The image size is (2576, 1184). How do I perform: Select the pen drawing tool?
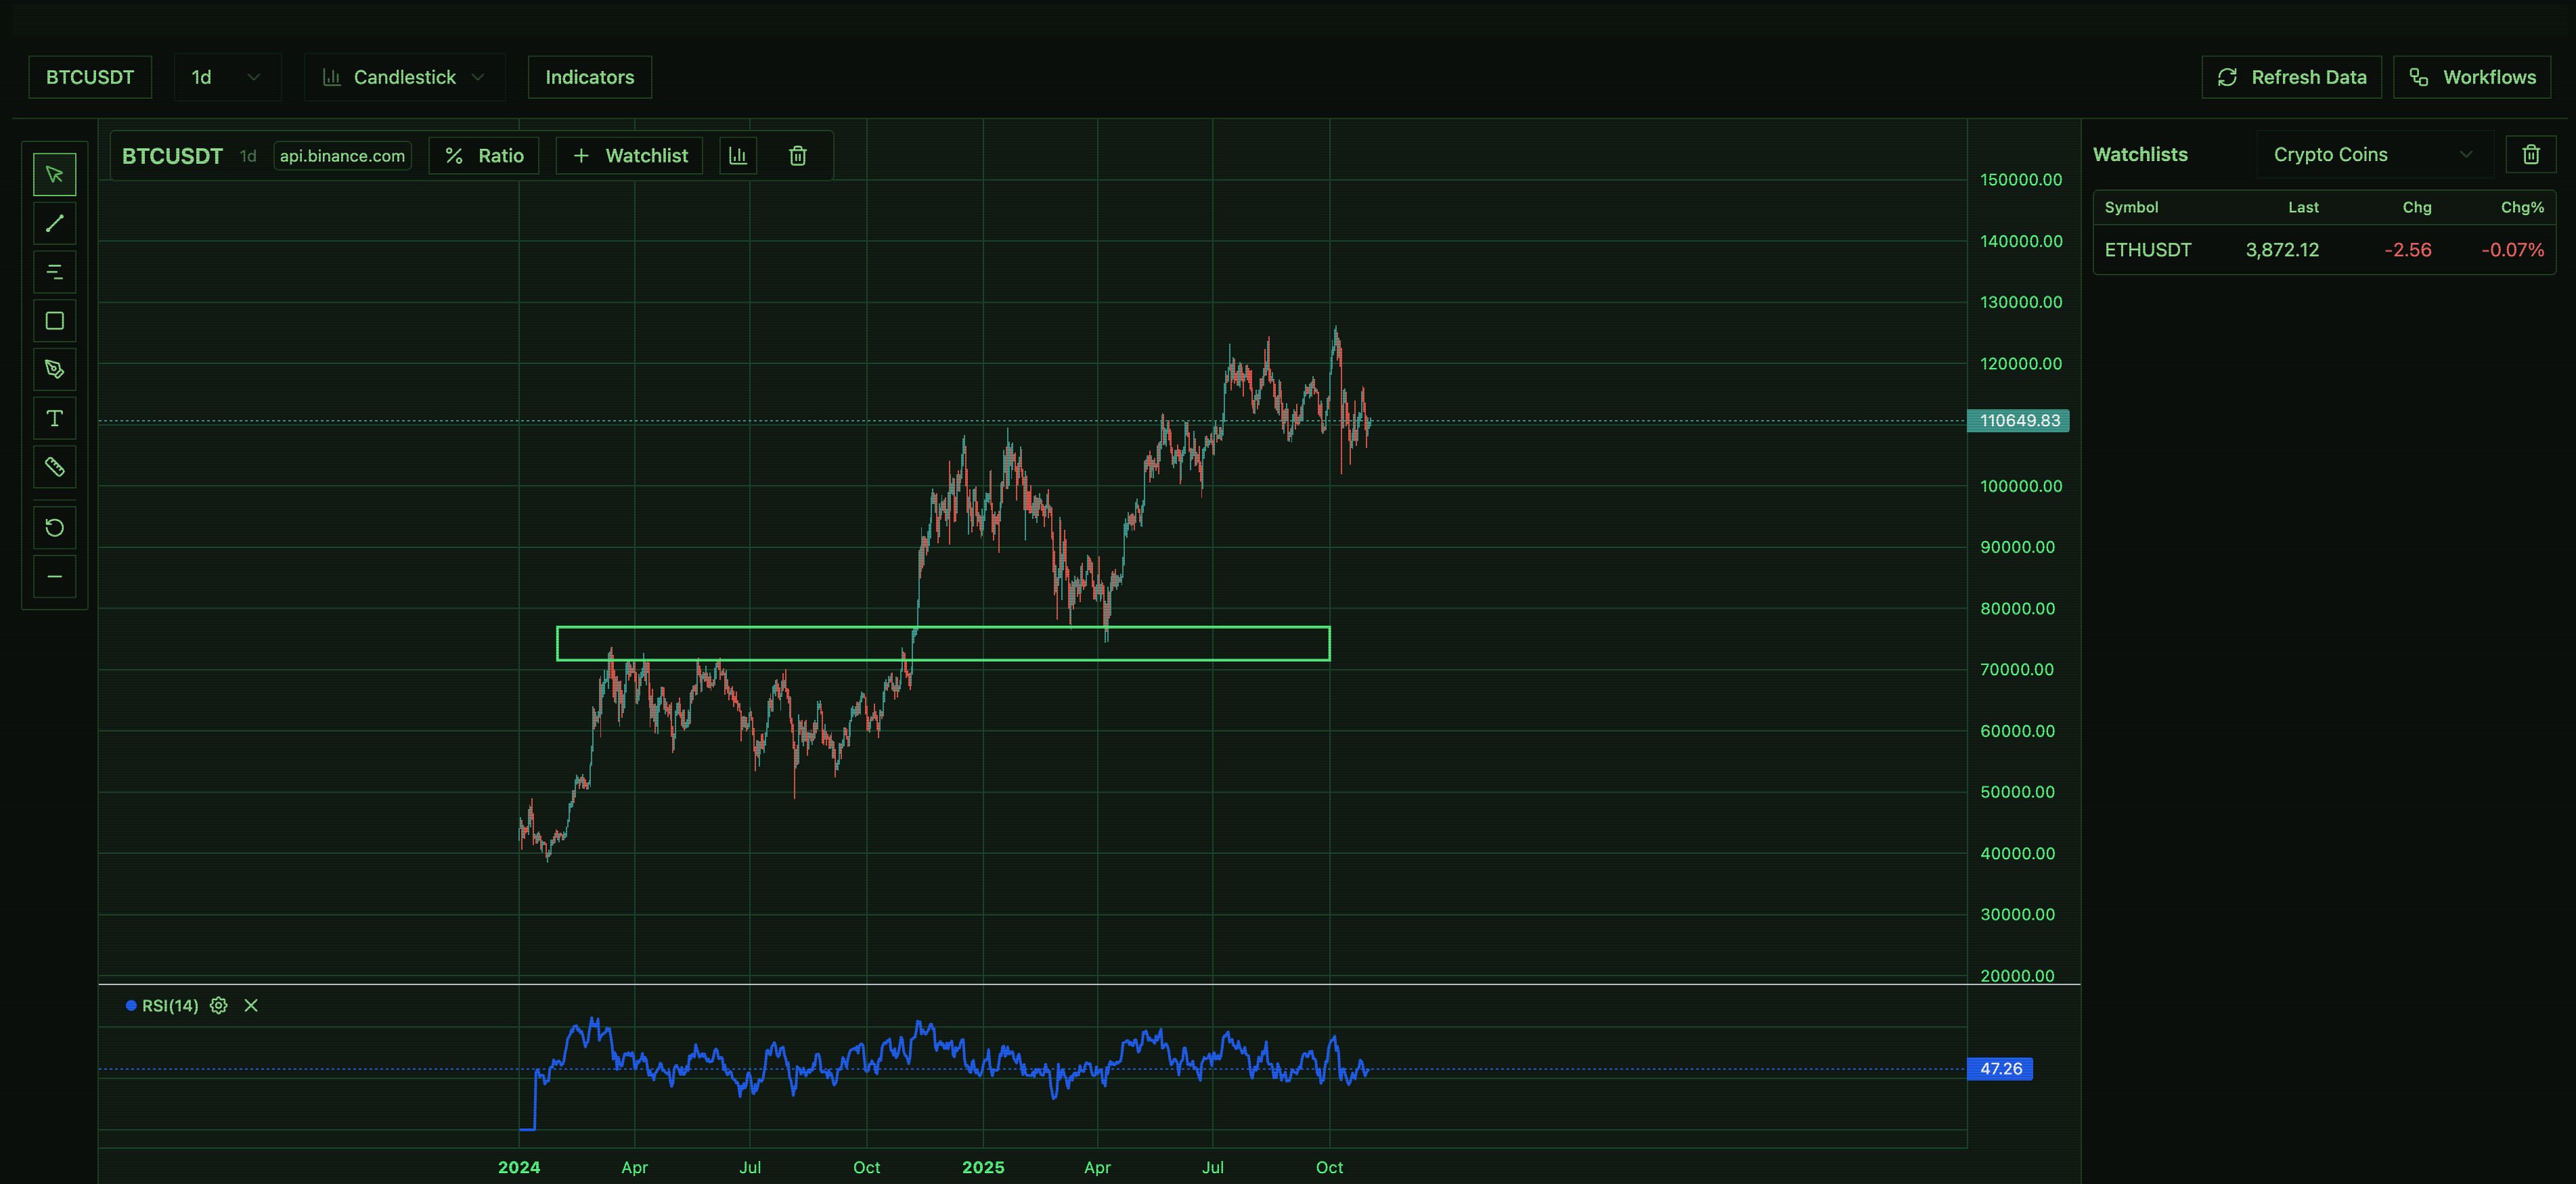(54, 370)
